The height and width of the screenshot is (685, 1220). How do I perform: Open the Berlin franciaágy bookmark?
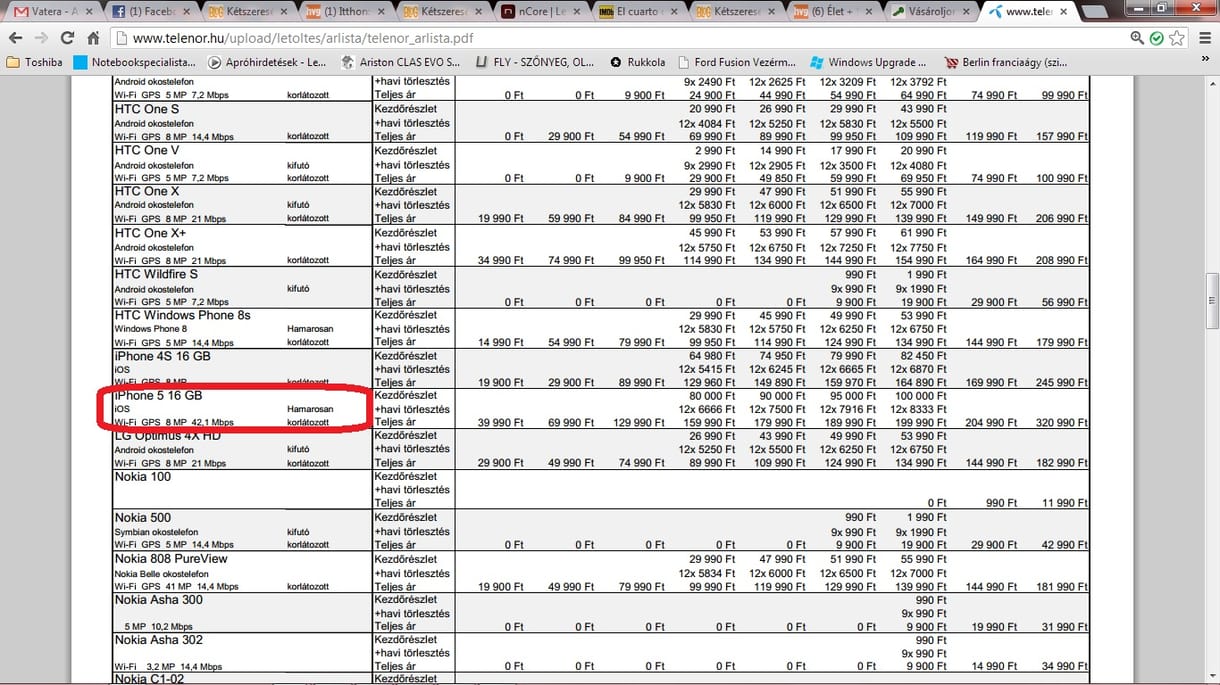pyautogui.click(x=1006, y=62)
